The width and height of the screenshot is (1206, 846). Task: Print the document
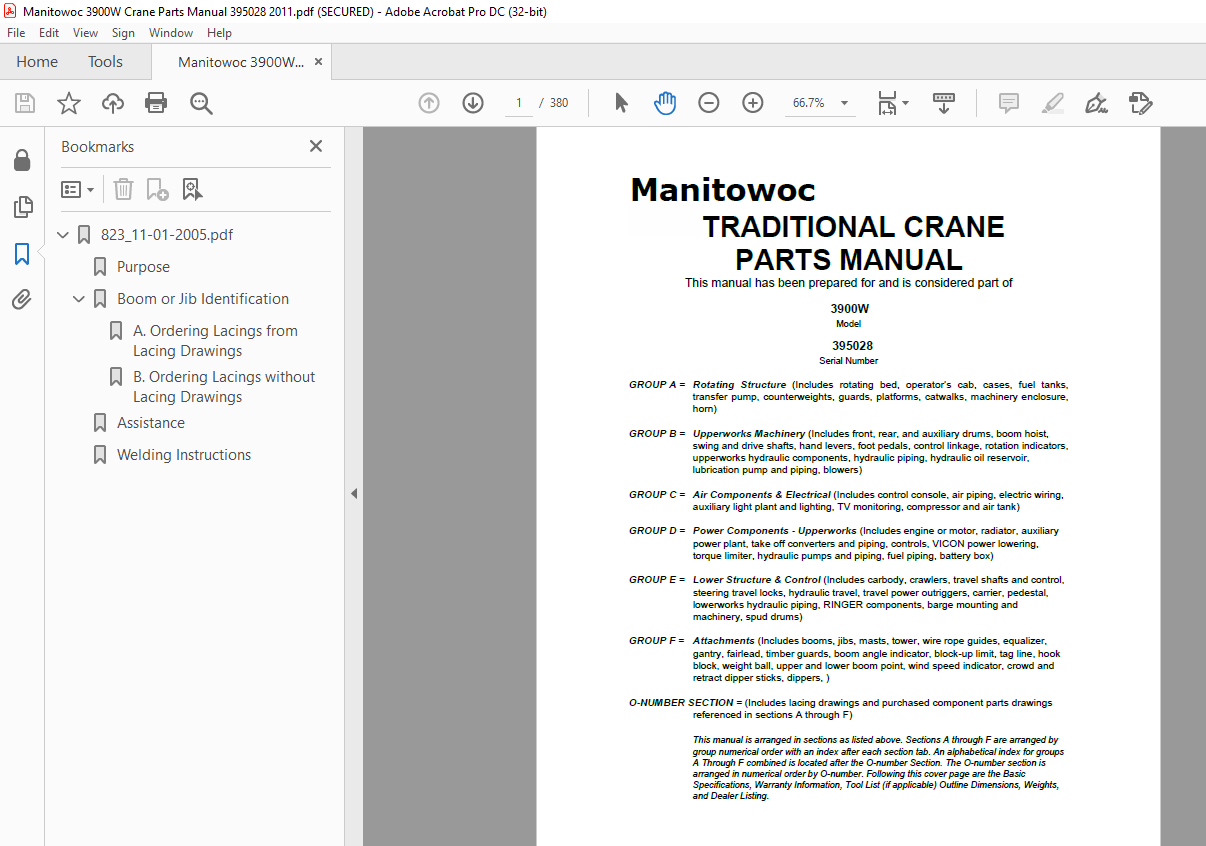click(x=156, y=103)
